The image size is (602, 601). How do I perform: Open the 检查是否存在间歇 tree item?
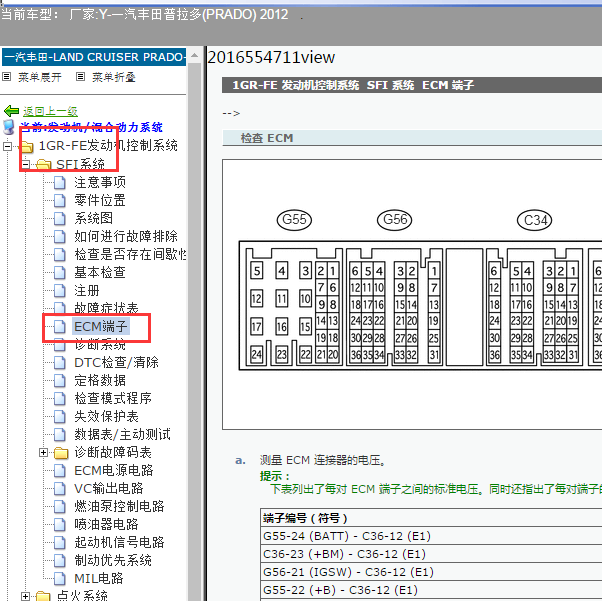tap(130, 255)
